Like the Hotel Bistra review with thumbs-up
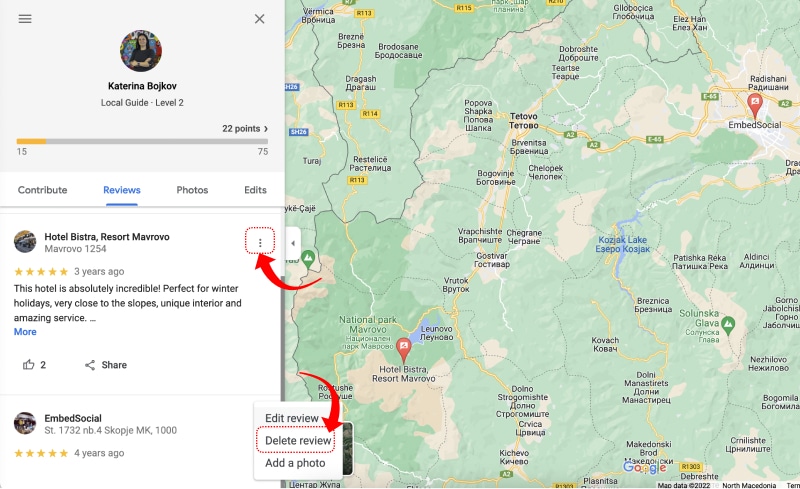Screen dimensions: 800x489 (29, 364)
